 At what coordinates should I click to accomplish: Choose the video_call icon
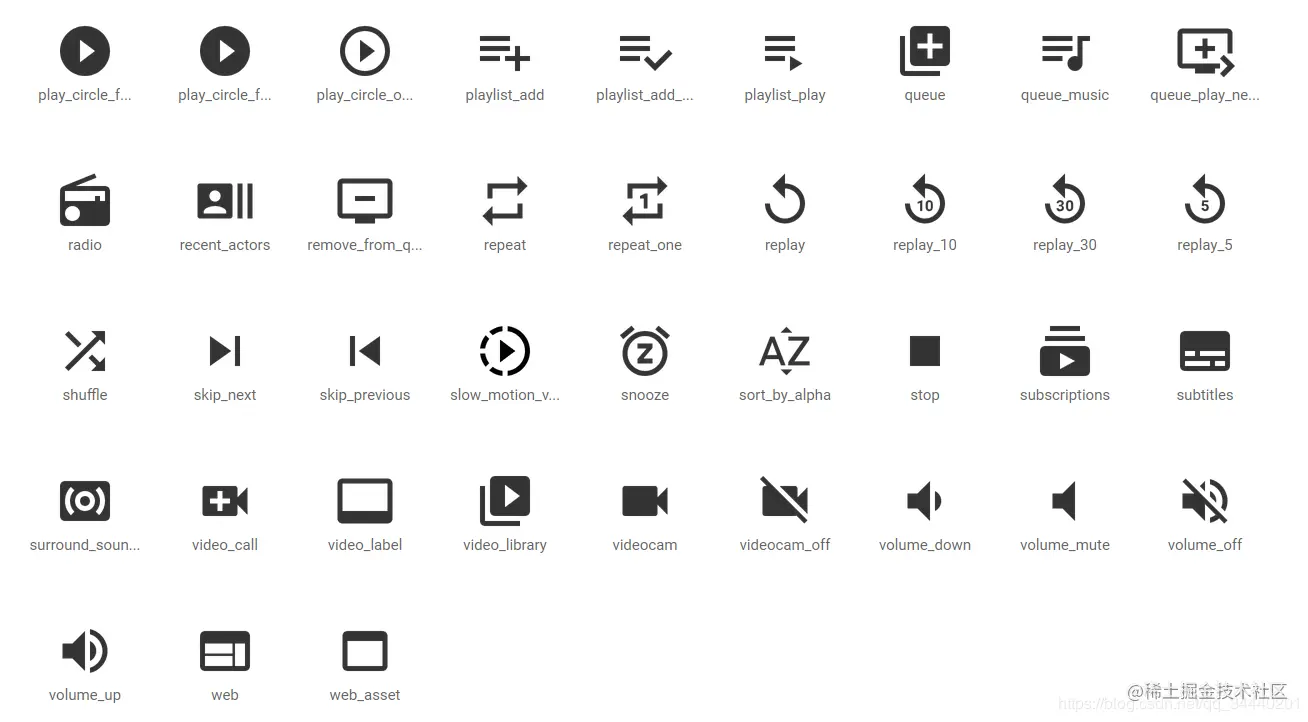225,501
